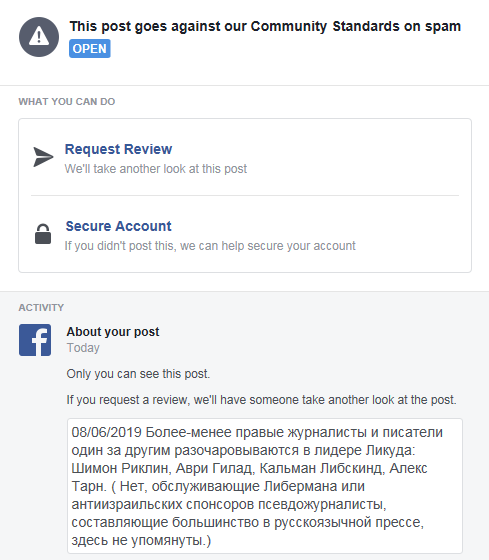This screenshot has height=560, width=489.
Task: Click the spam Community Standards heading
Action: pos(265,26)
